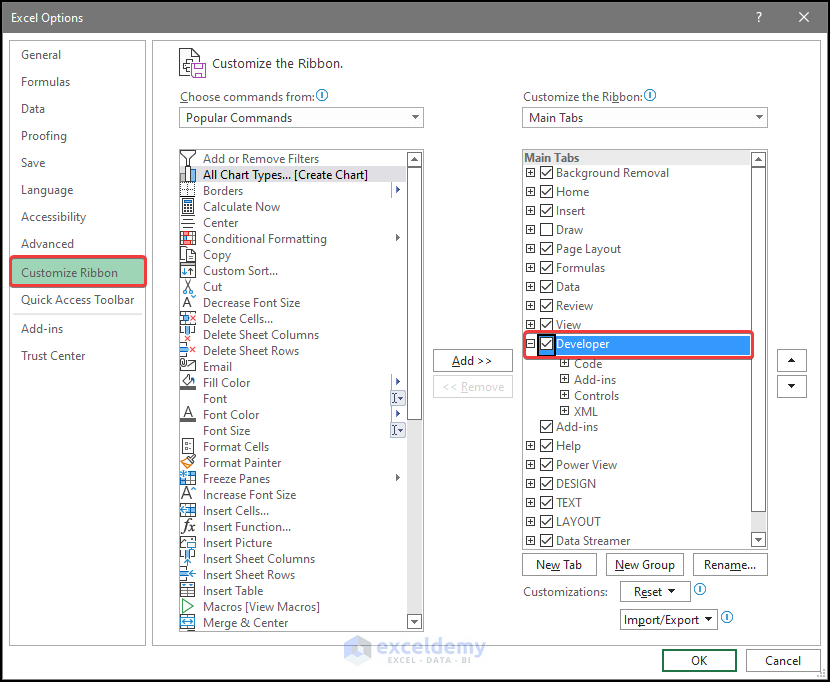Uncheck the Power View checkbox

click(x=546, y=465)
